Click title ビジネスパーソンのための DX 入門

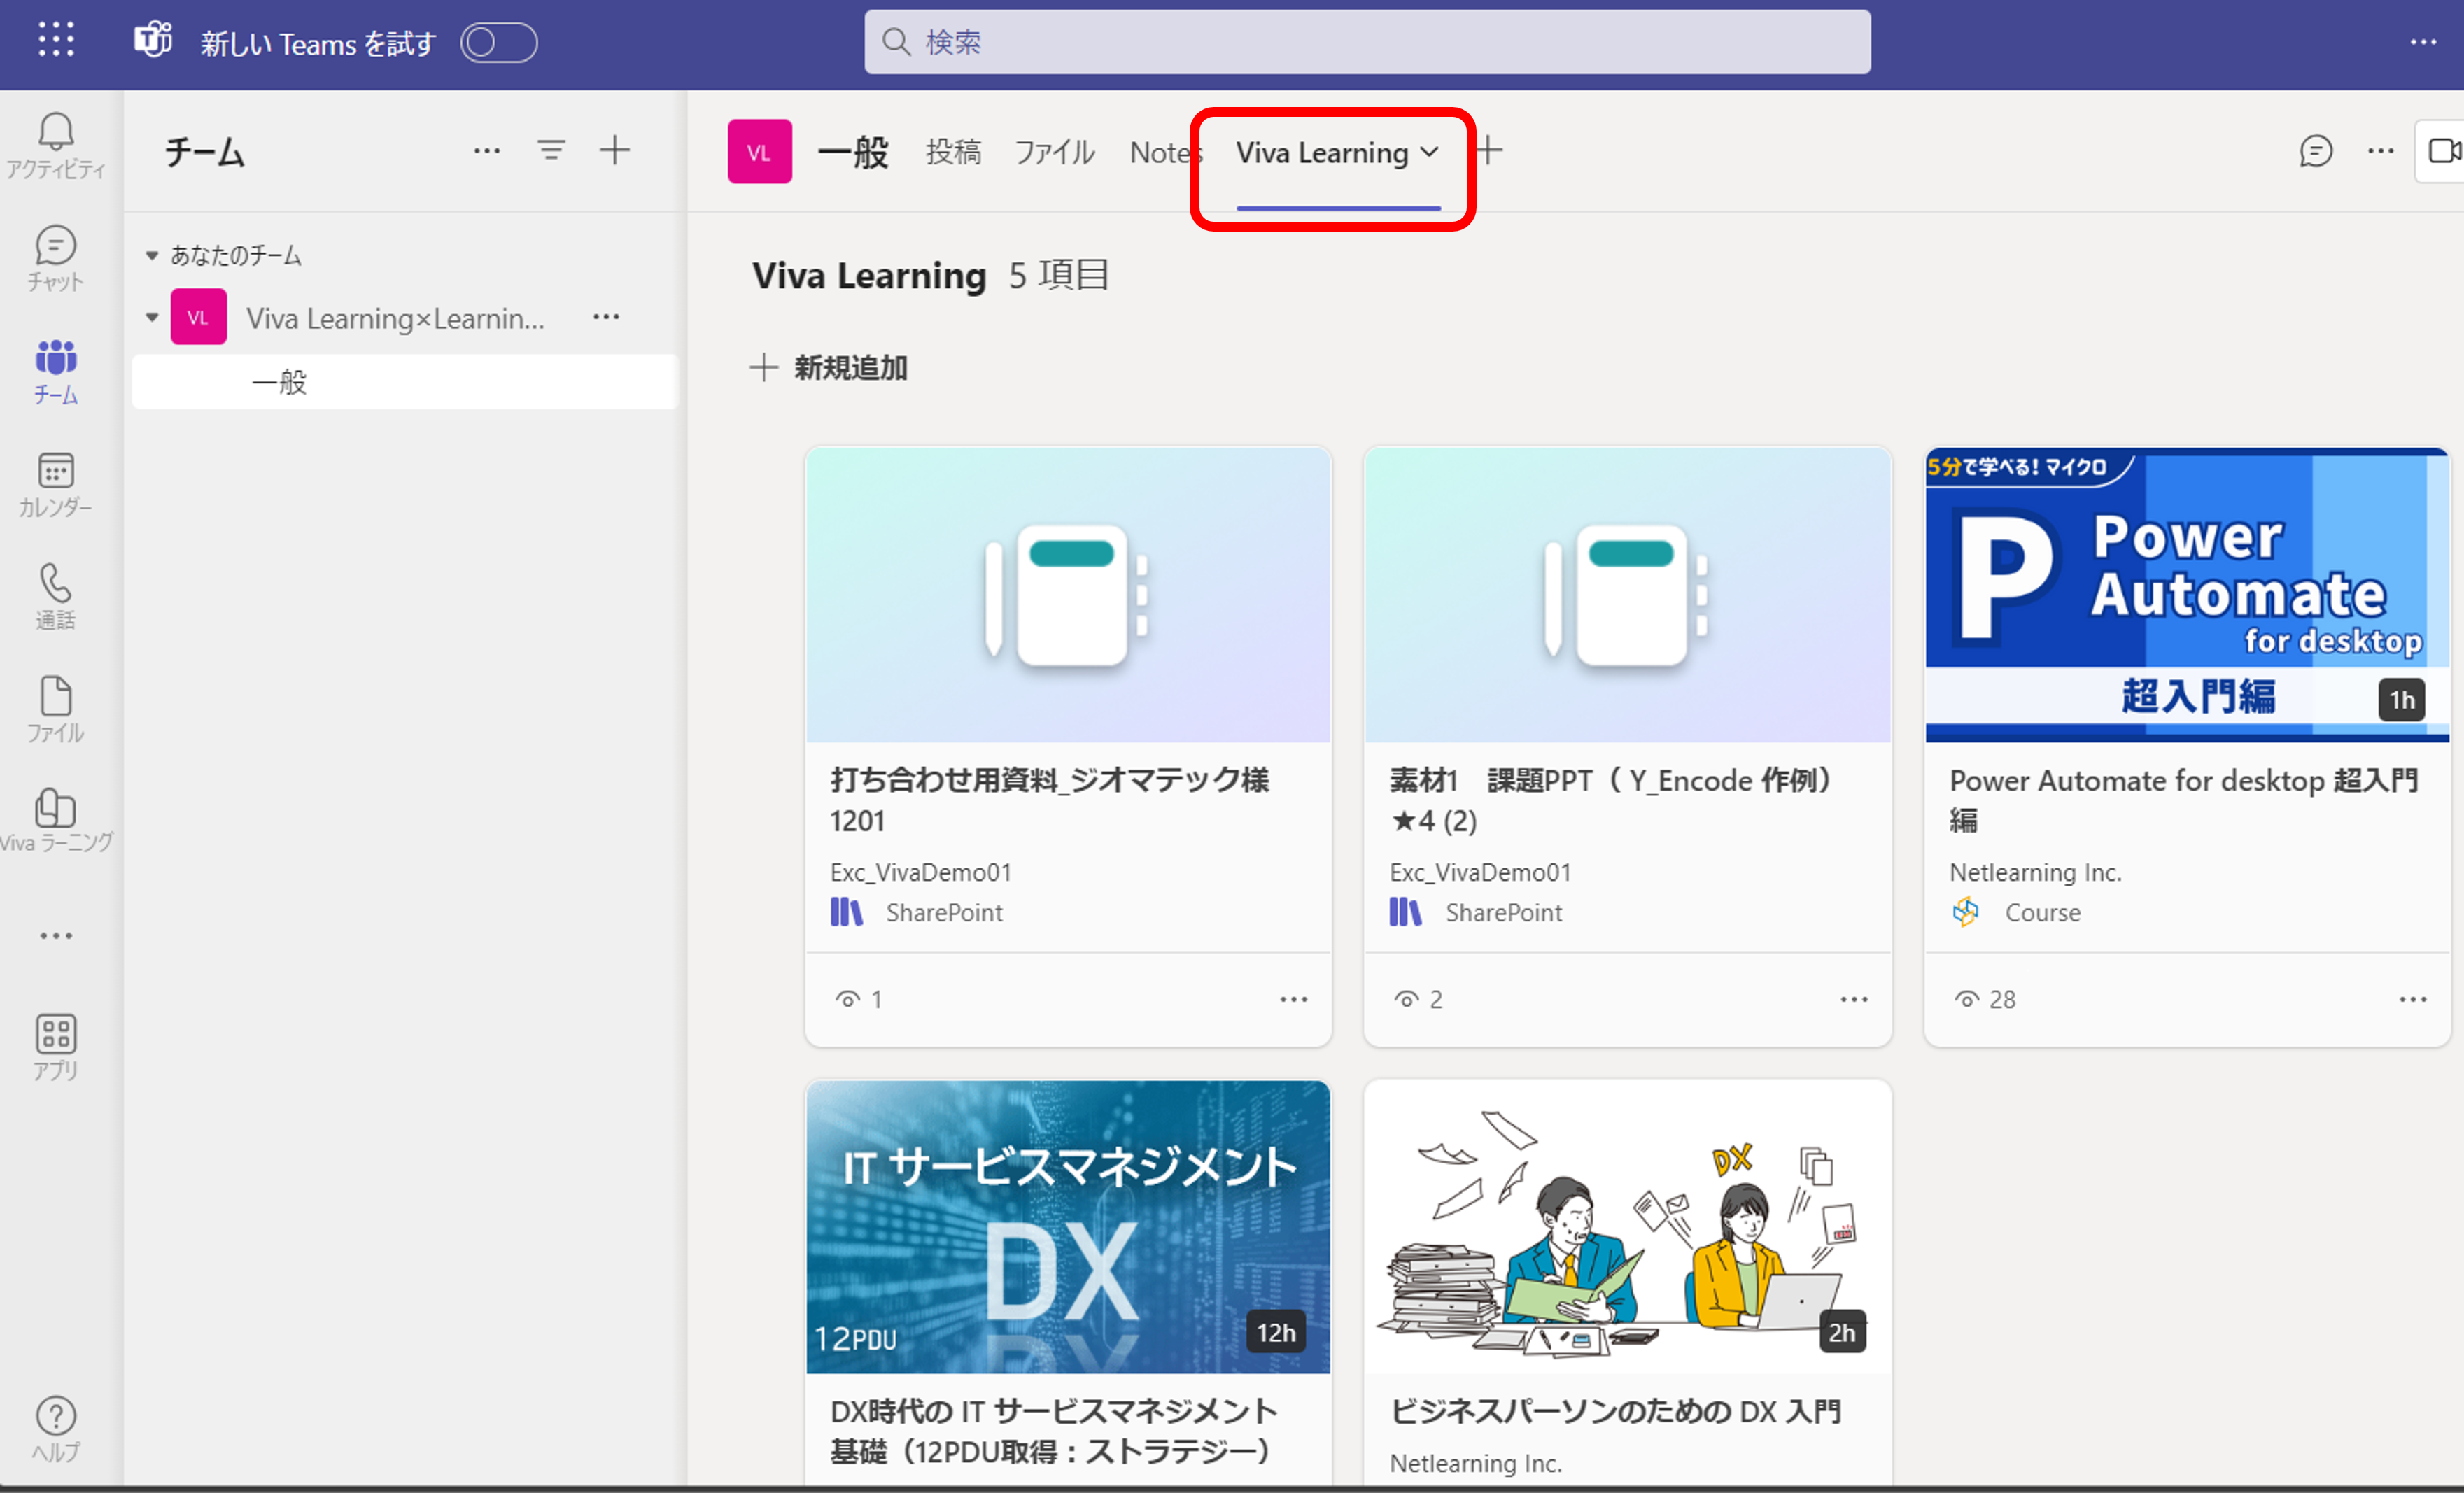1615,1411
